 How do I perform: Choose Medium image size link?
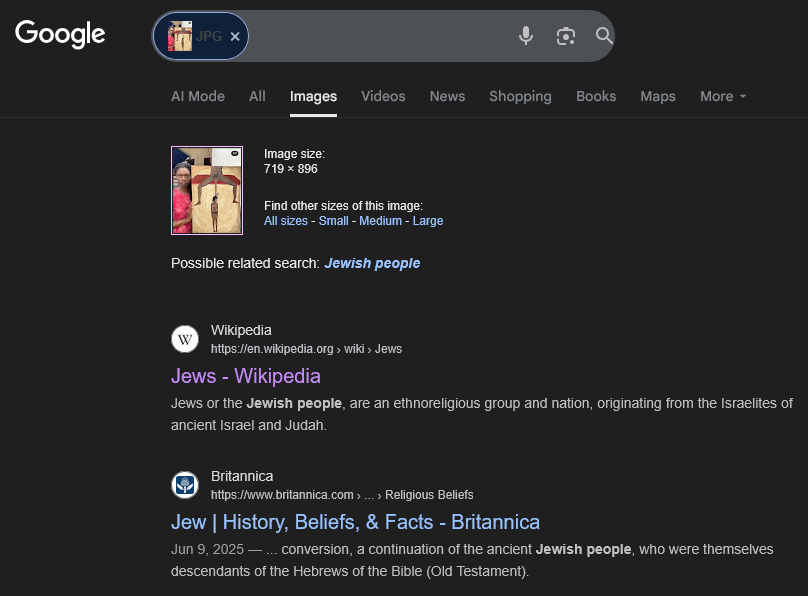(x=380, y=221)
